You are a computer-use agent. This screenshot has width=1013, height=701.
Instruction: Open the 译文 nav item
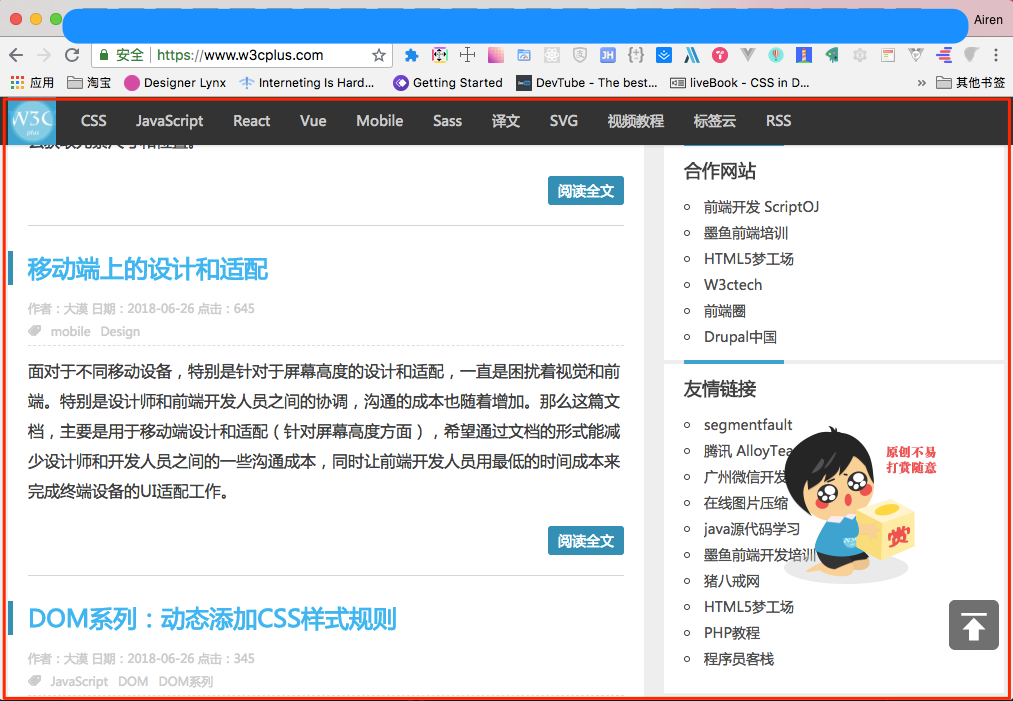tap(505, 121)
